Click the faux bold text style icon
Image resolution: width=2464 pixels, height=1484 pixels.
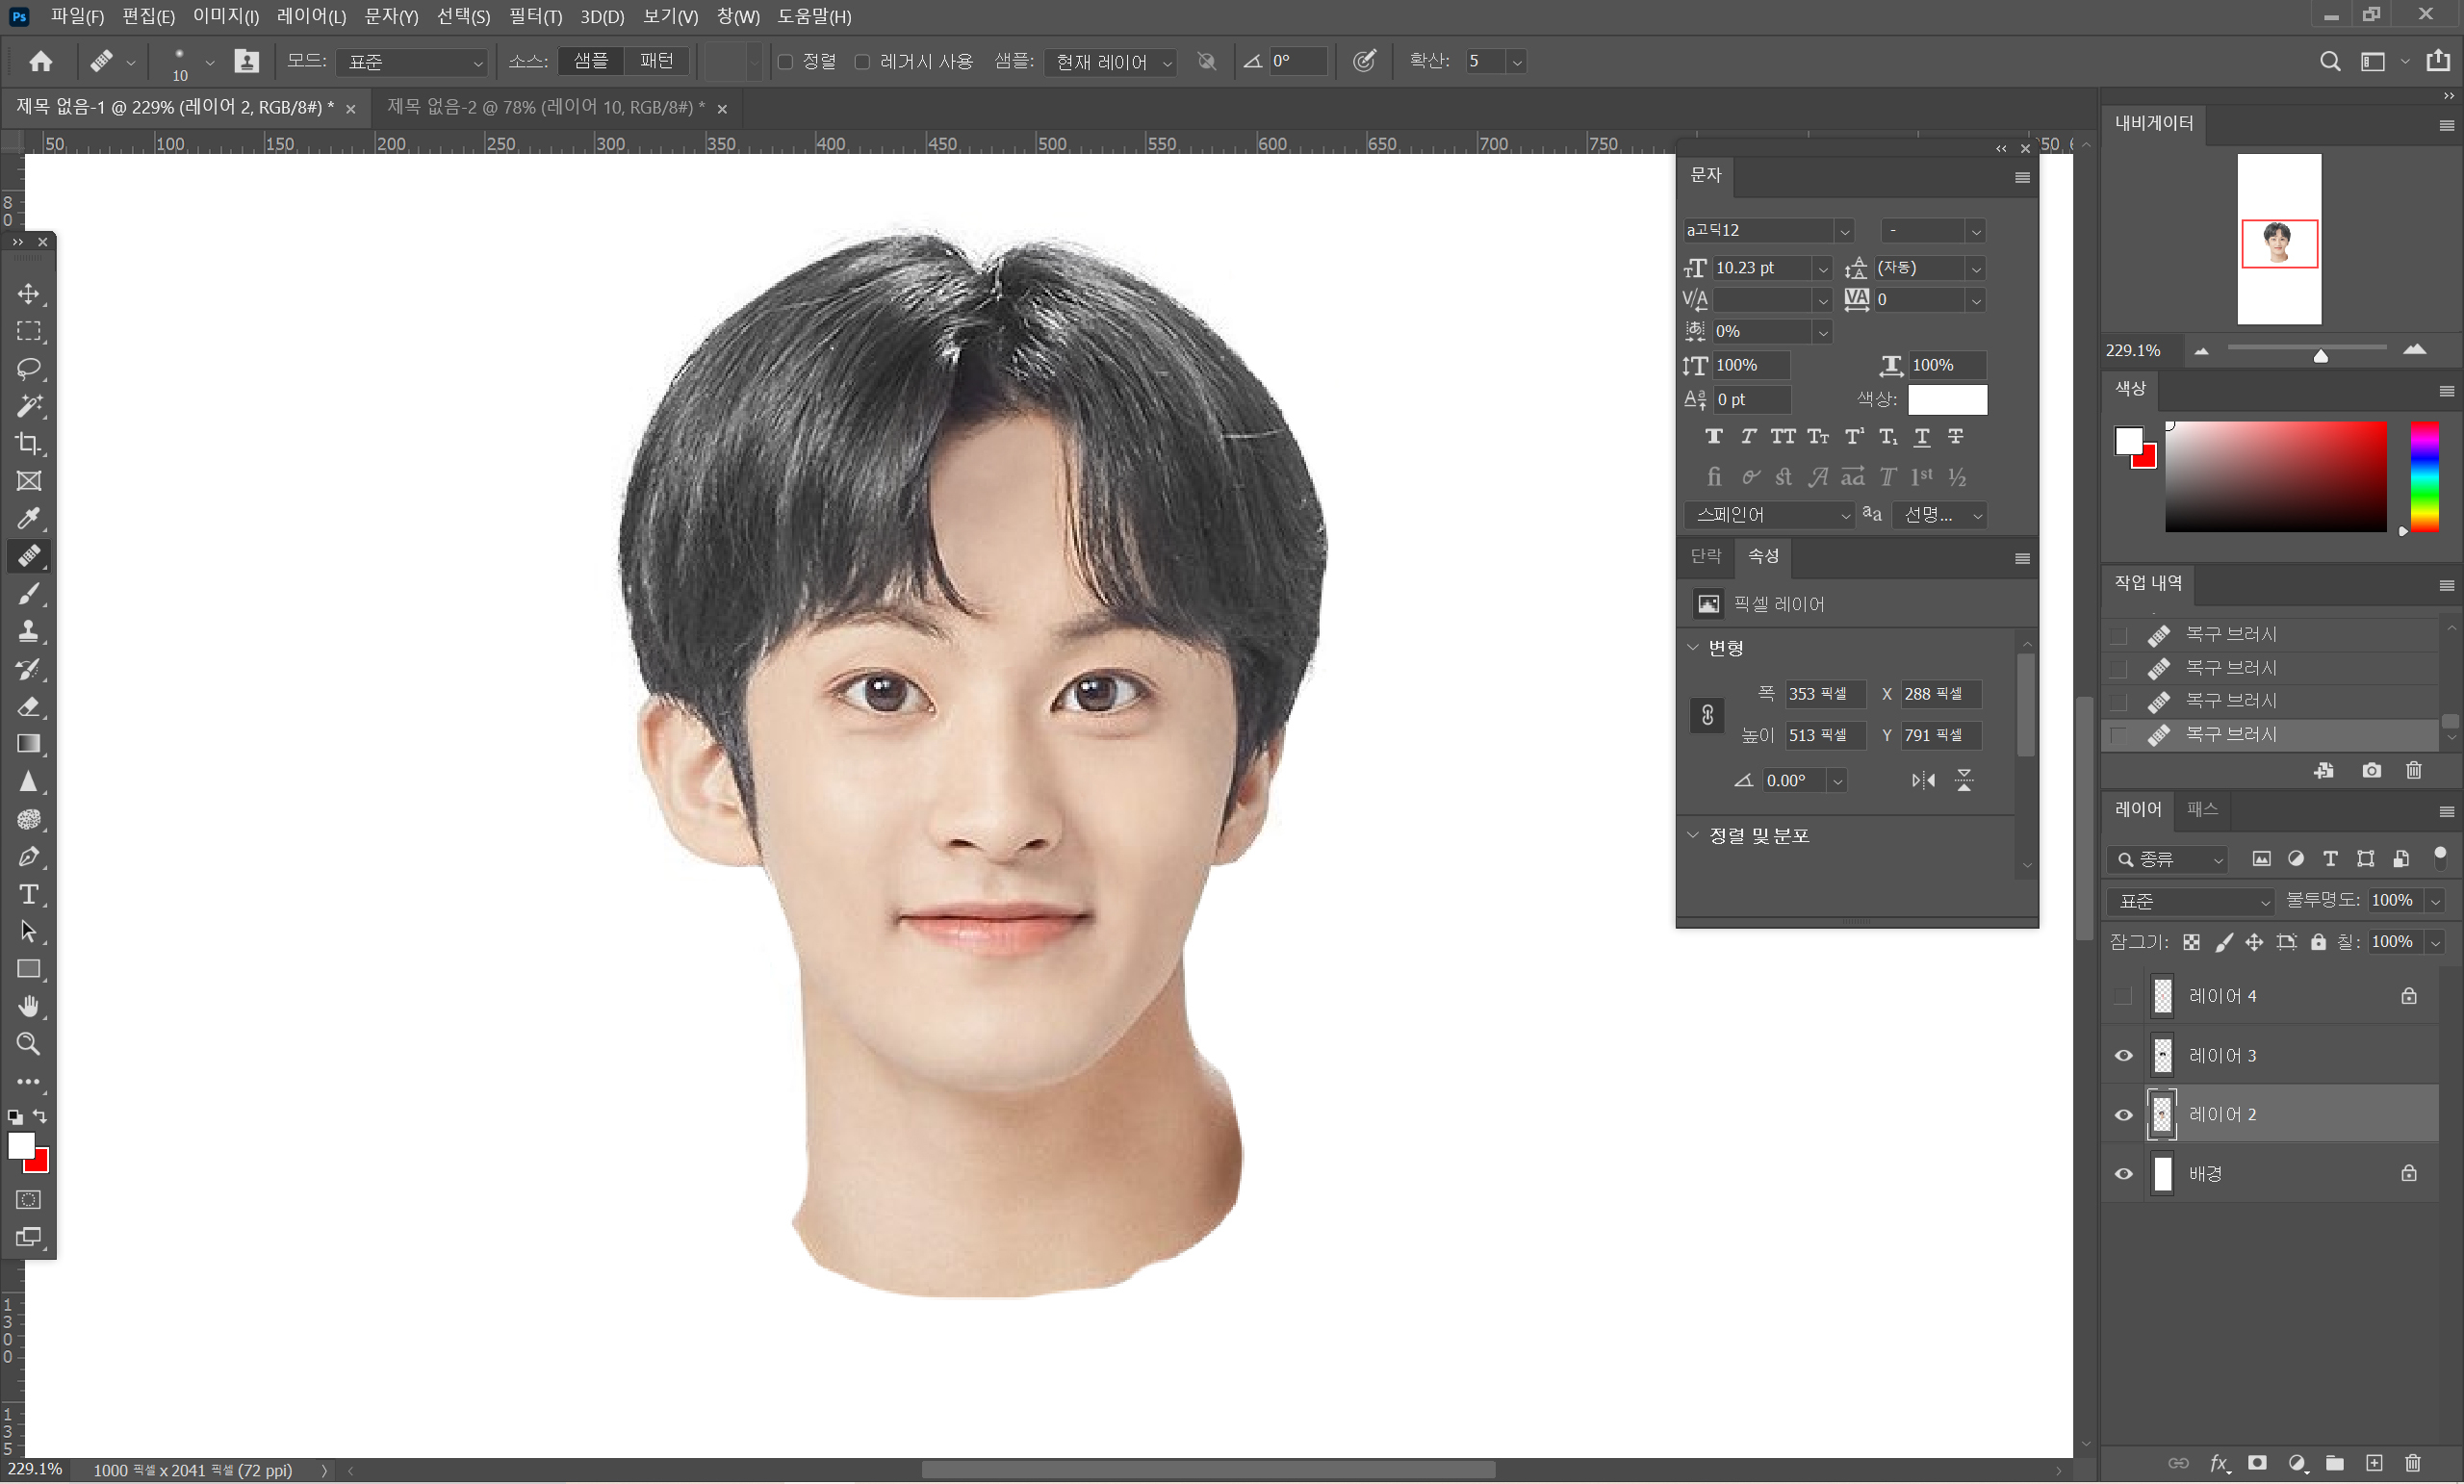(1714, 437)
